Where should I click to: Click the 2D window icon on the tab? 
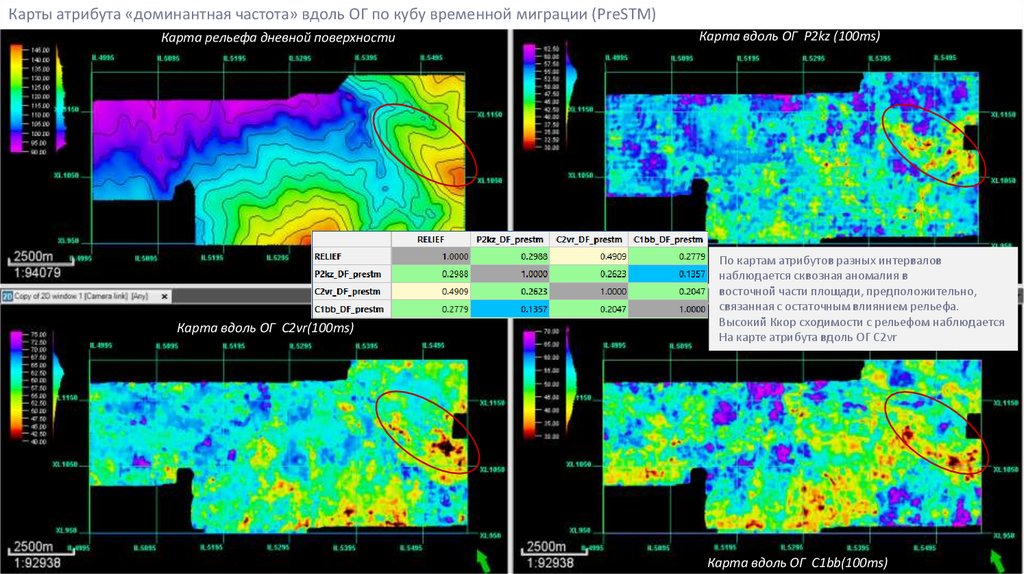click(x=7, y=296)
